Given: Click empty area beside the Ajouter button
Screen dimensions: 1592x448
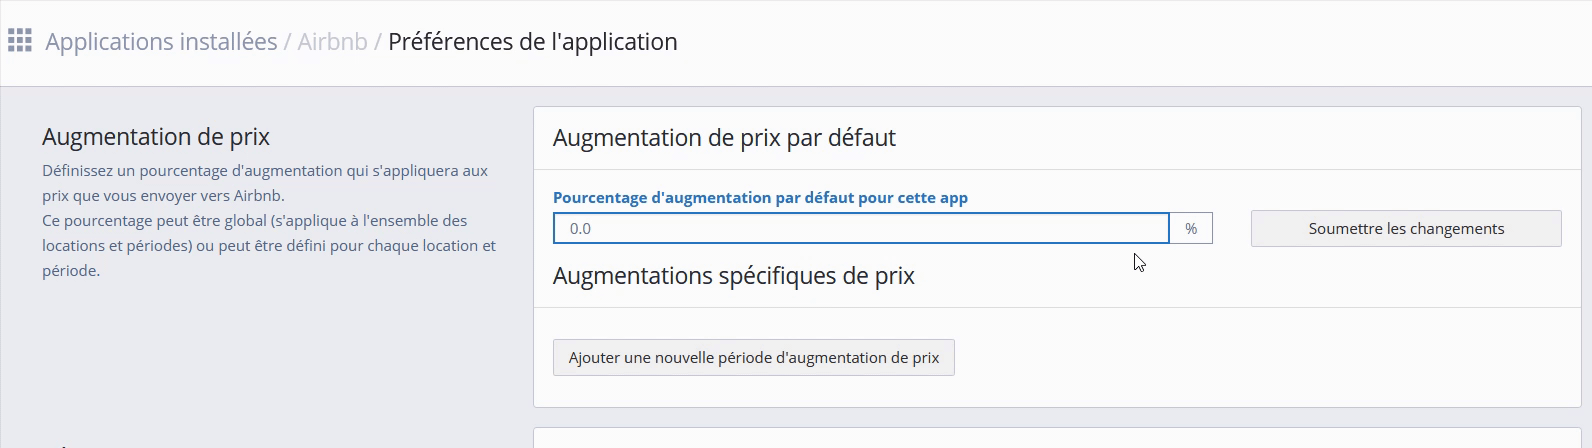Looking at the screenshot, I should pos(1250,357).
